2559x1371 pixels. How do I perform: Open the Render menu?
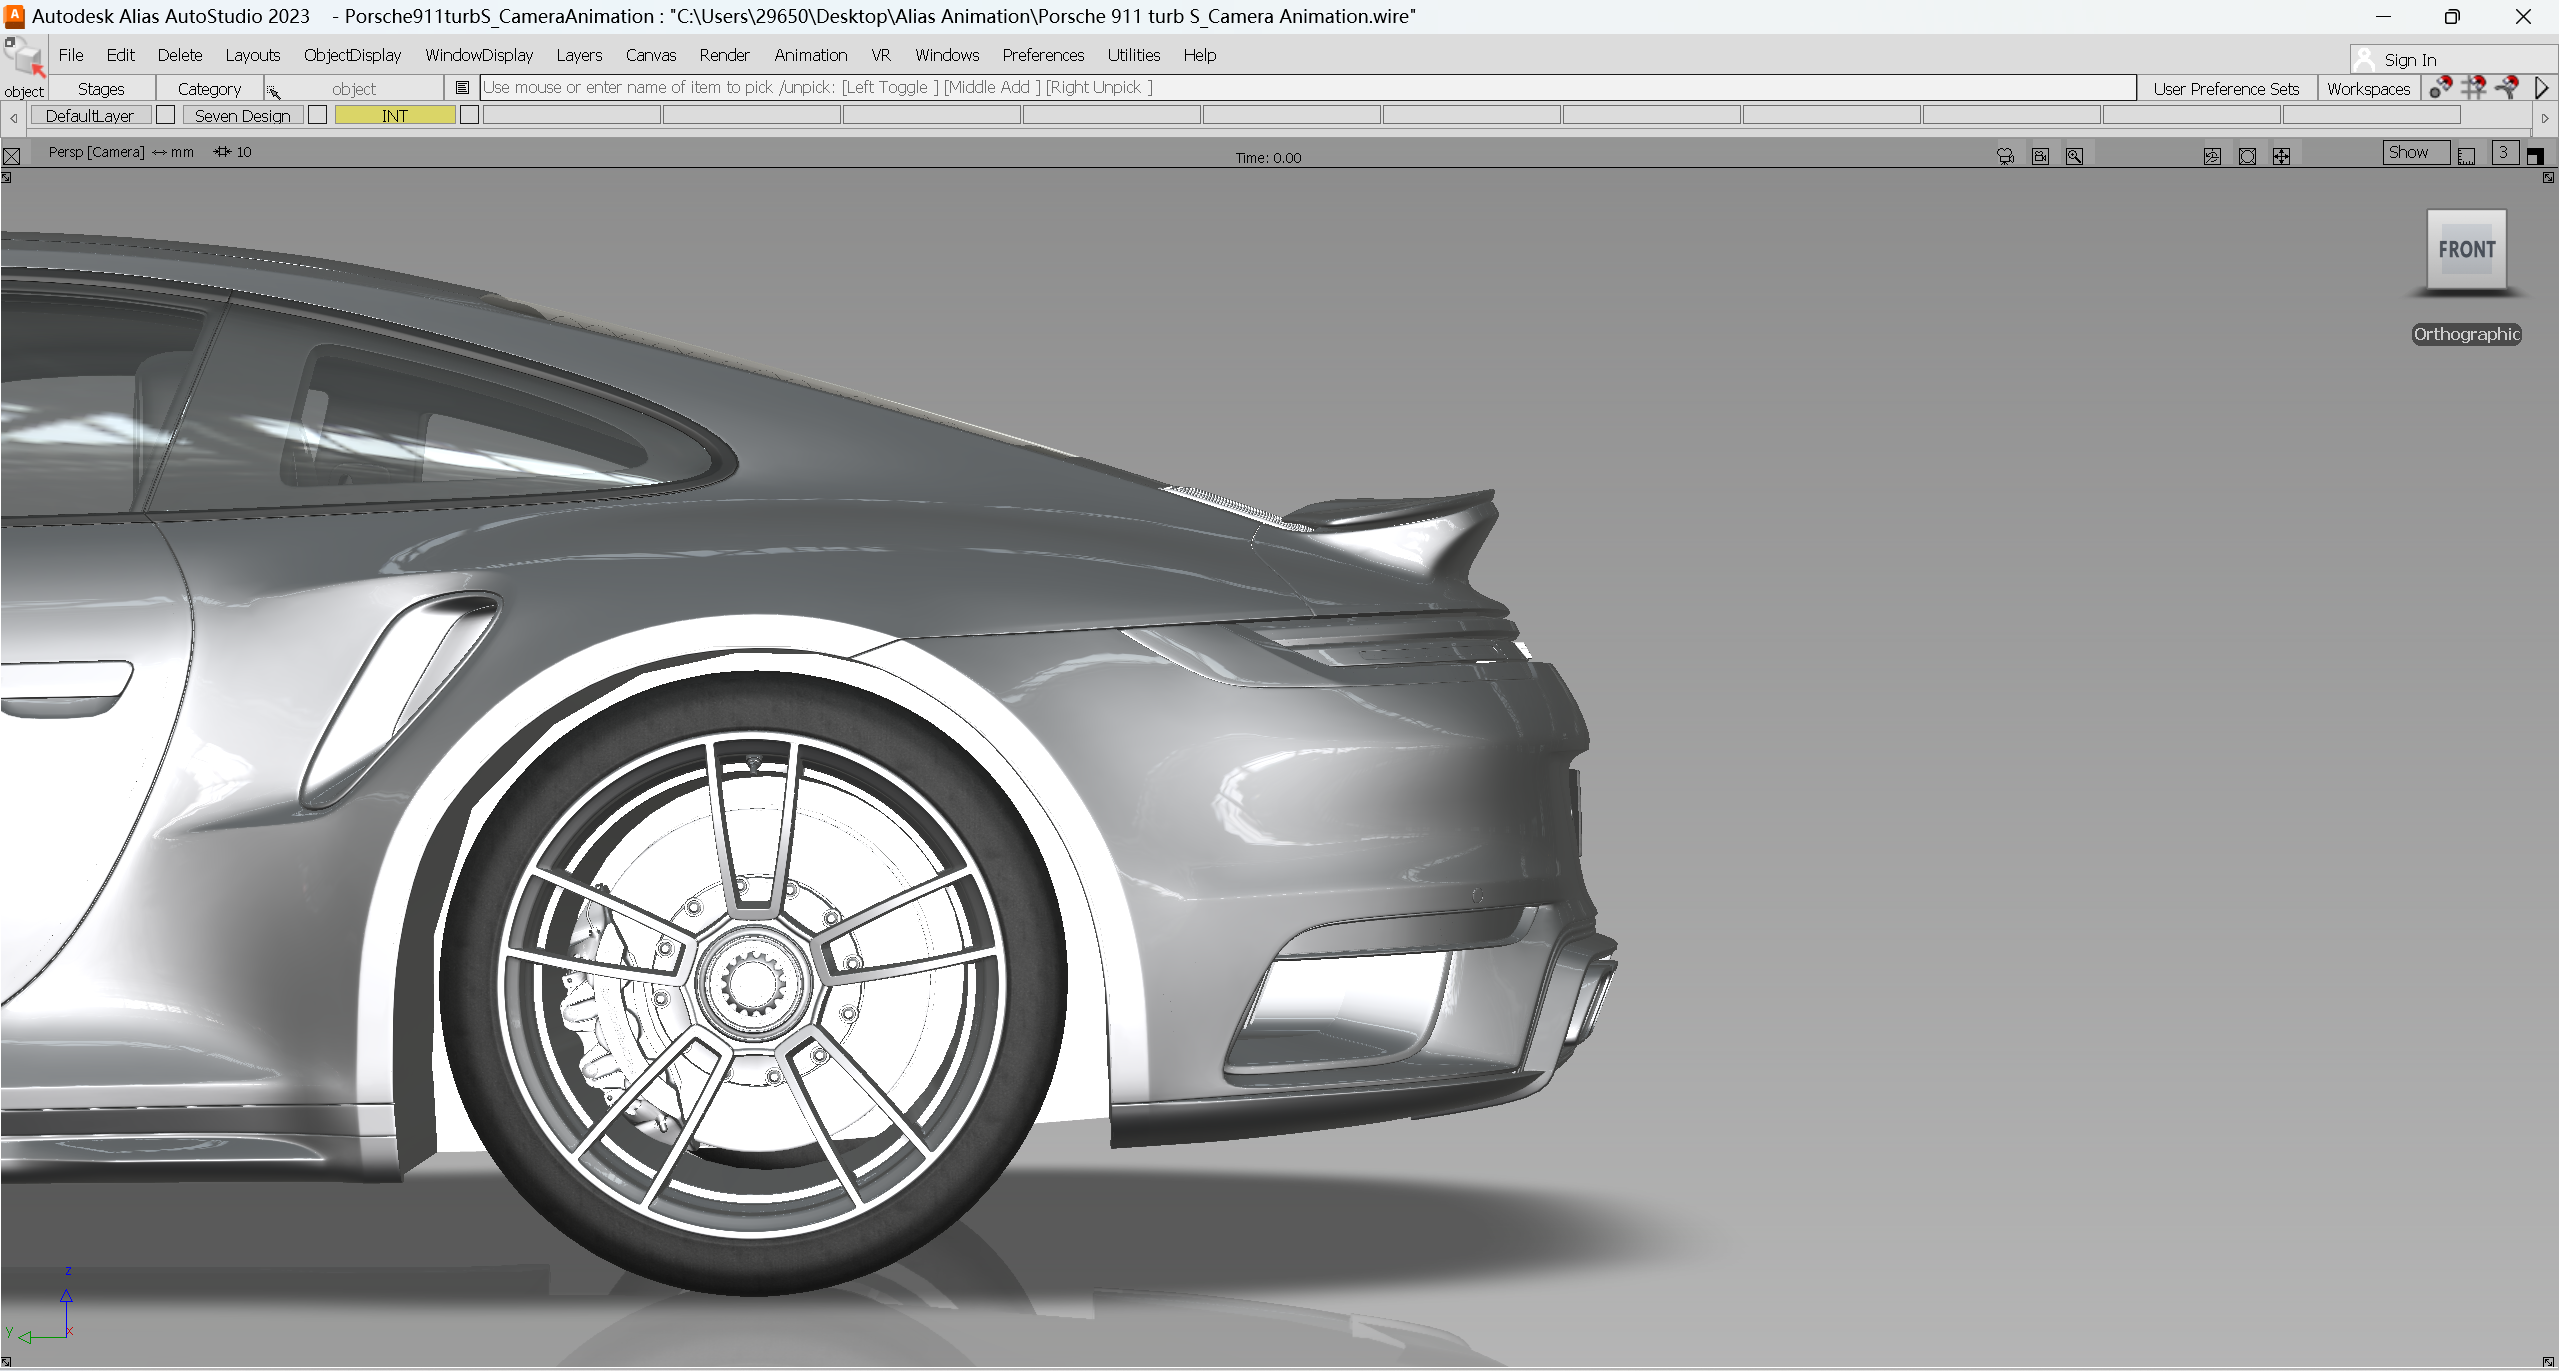click(x=723, y=55)
